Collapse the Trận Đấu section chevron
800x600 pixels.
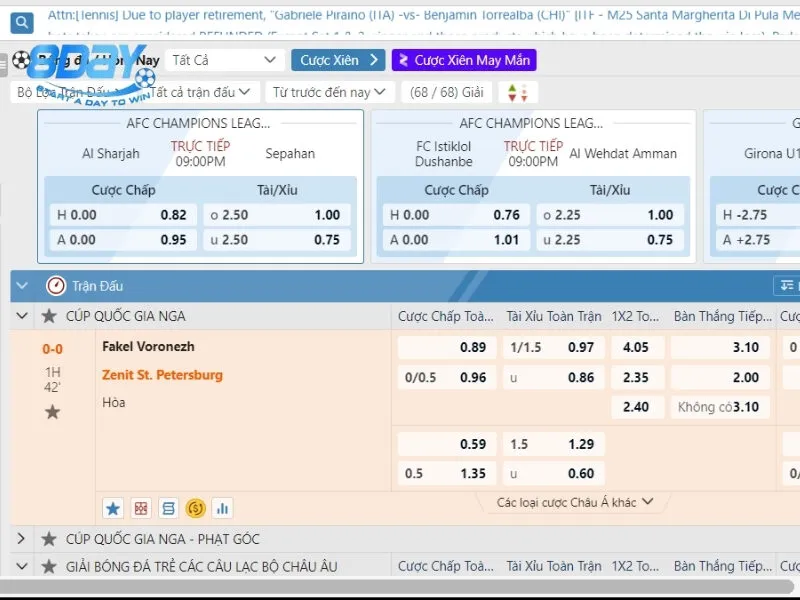click(x=22, y=286)
